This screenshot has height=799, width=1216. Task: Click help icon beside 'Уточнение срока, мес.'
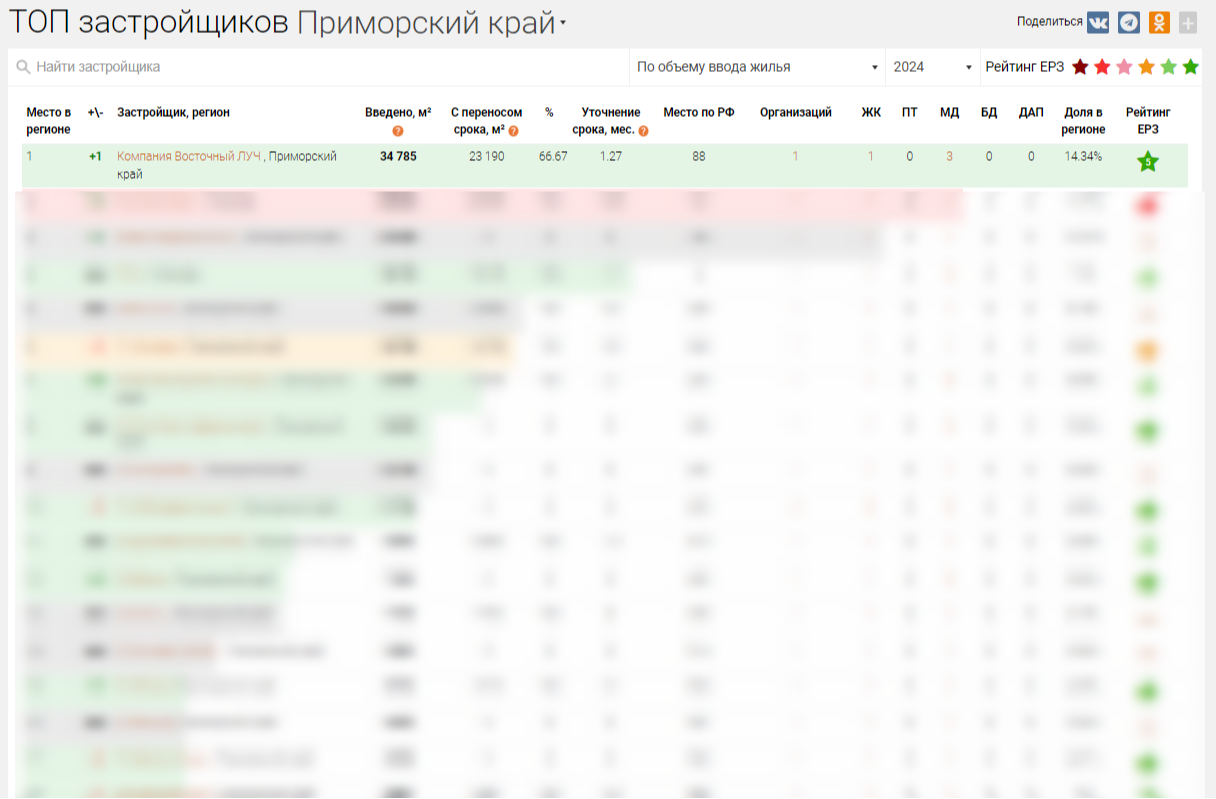coord(643,131)
